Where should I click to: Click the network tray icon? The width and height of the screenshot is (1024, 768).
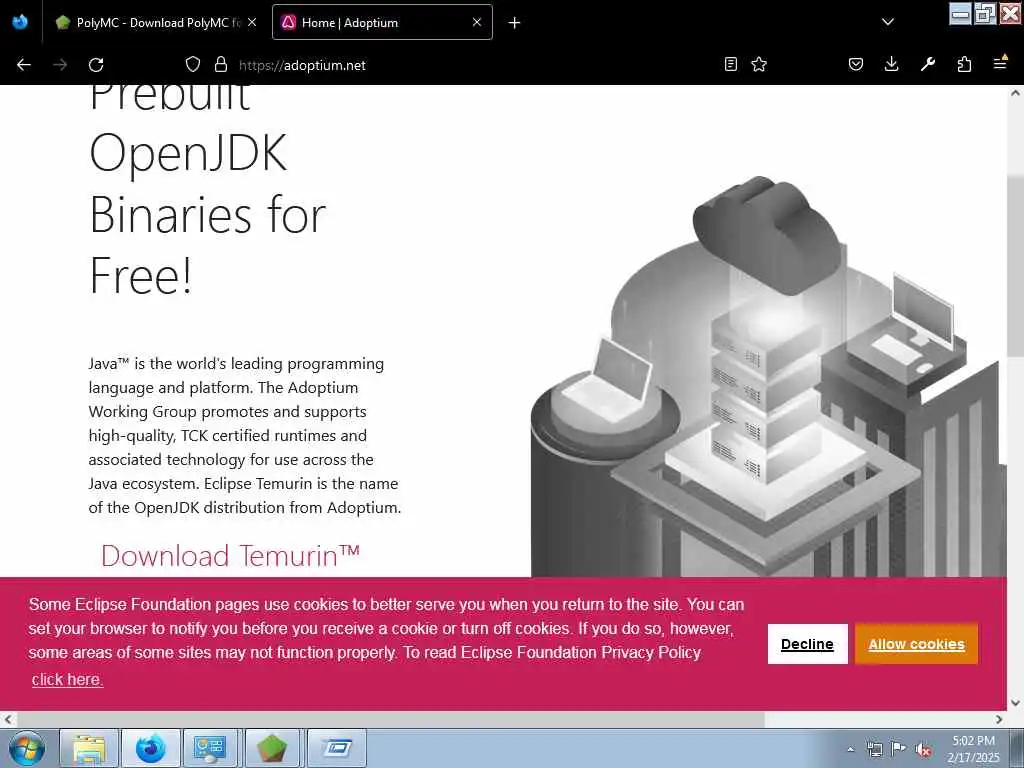pyautogui.click(x=874, y=750)
